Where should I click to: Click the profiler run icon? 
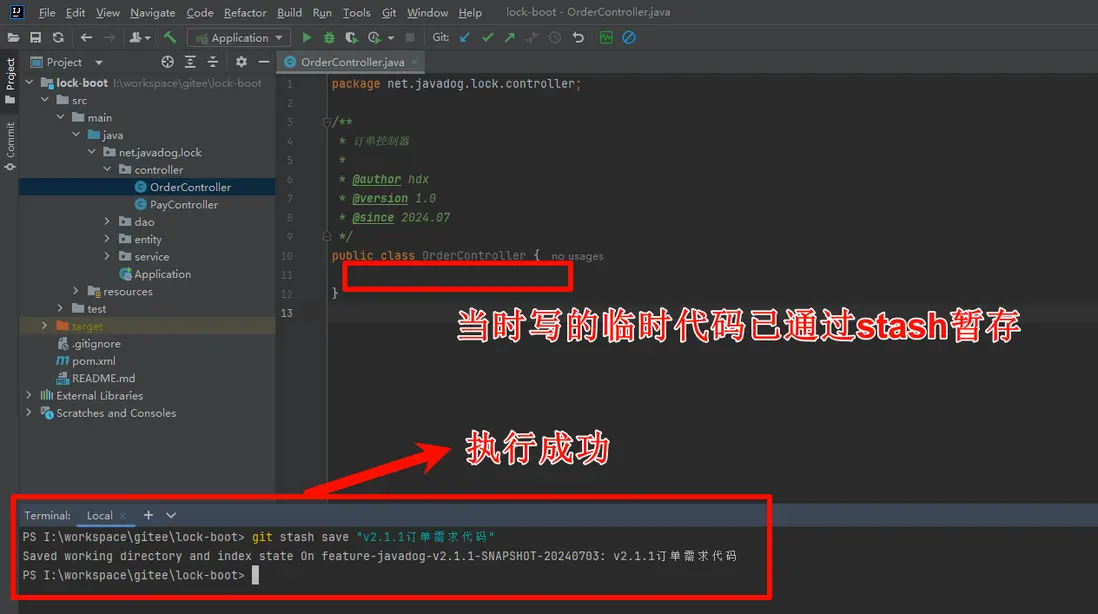coord(374,38)
